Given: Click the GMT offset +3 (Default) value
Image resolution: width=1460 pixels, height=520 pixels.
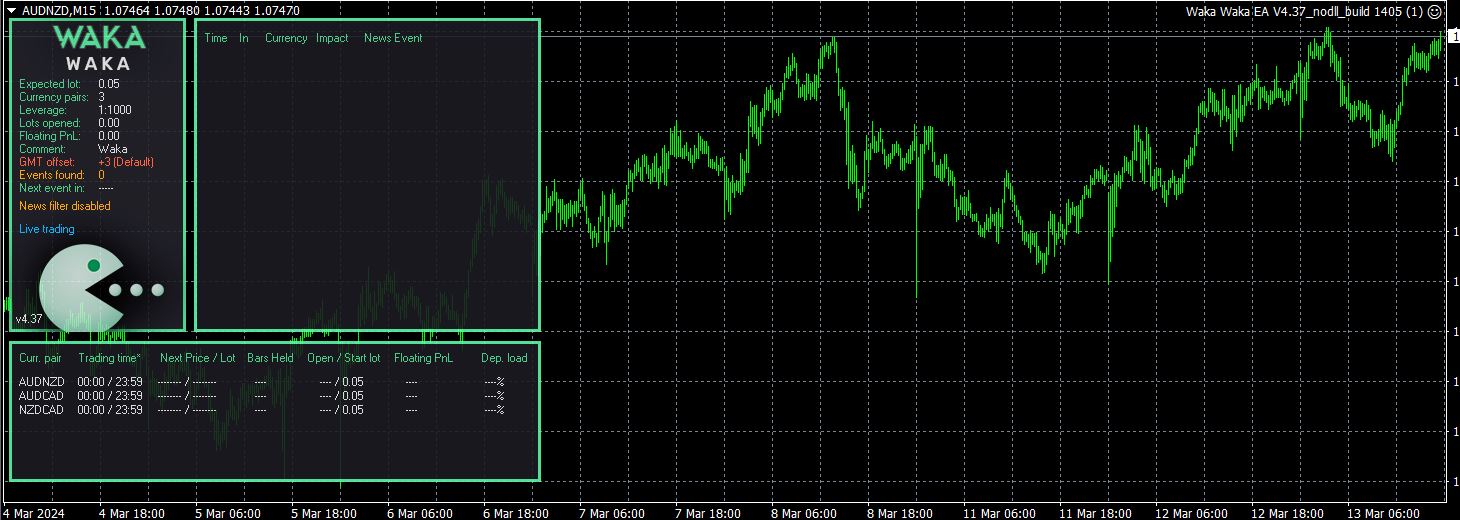Looking at the screenshot, I should (126, 162).
